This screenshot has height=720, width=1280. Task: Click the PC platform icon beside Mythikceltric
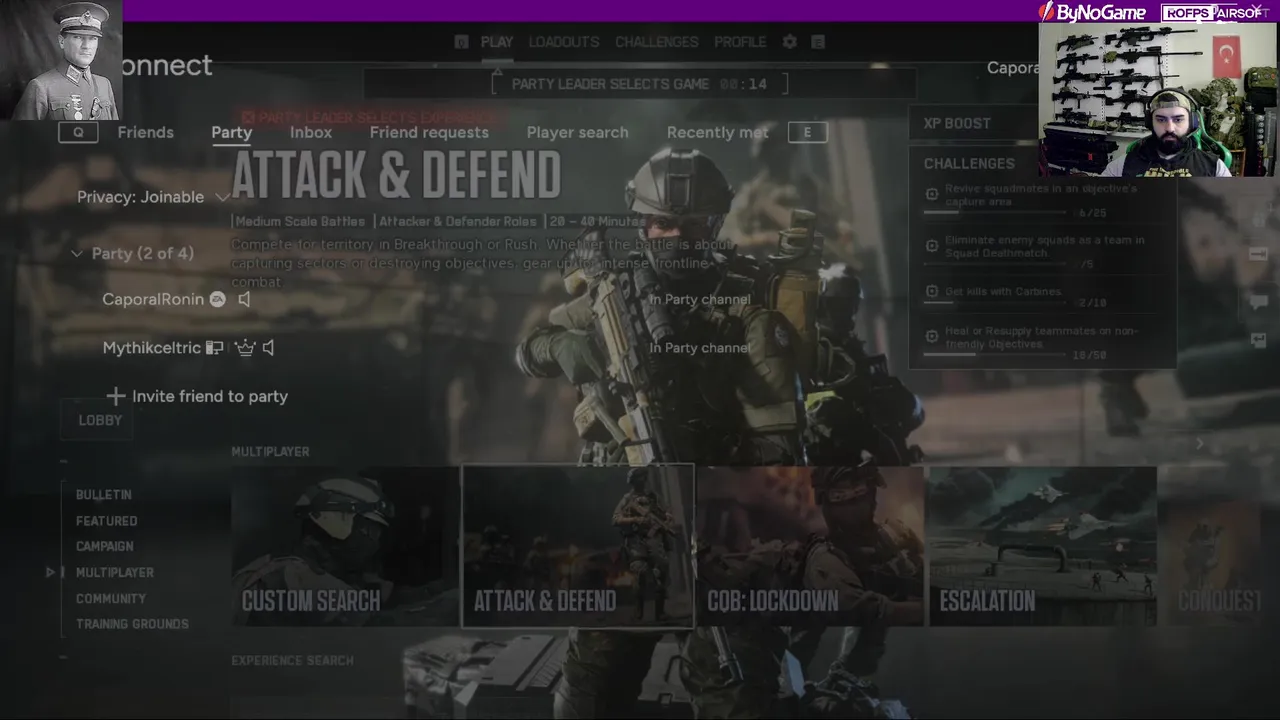point(214,348)
